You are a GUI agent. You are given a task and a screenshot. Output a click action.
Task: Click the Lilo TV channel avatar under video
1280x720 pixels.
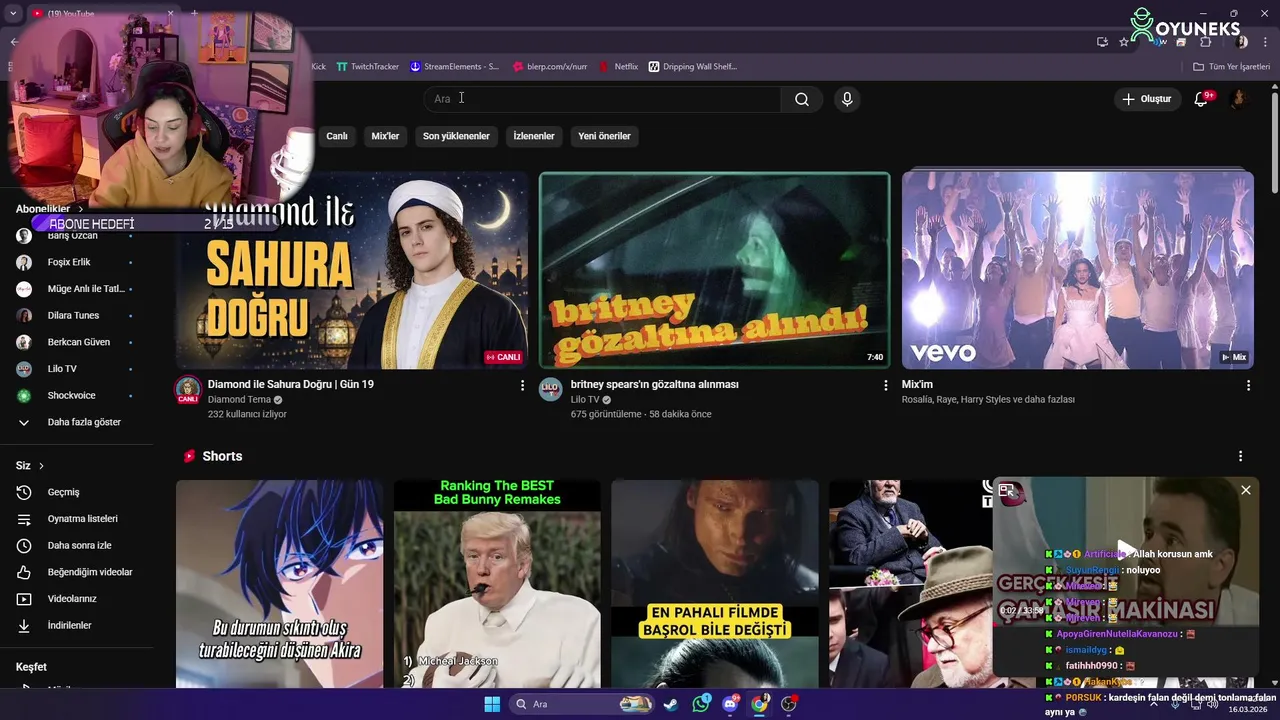pos(551,390)
